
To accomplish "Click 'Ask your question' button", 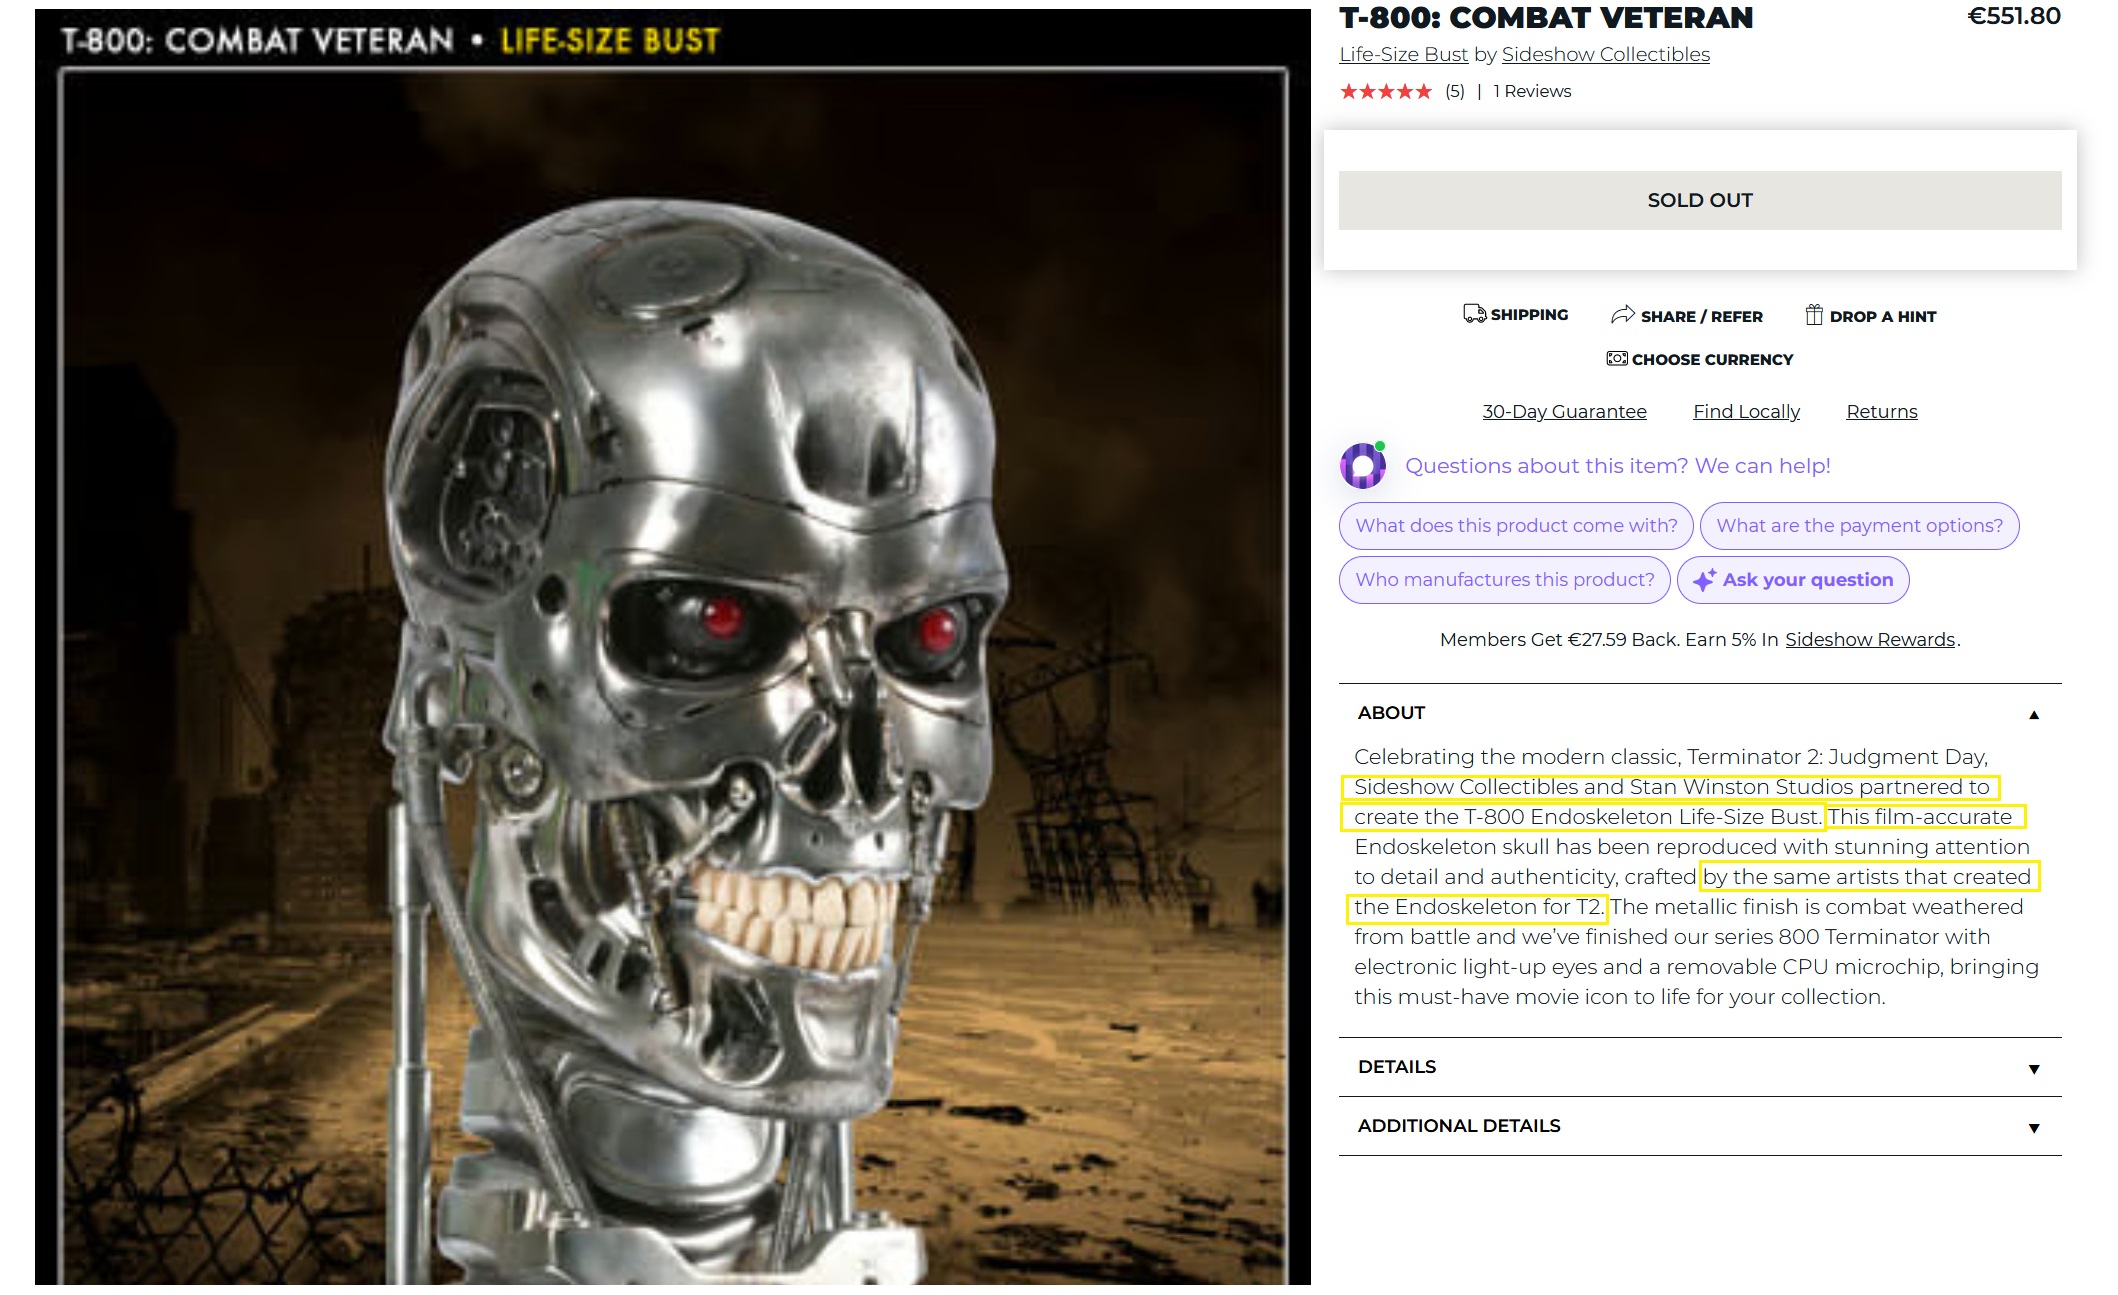I will point(1792,580).
